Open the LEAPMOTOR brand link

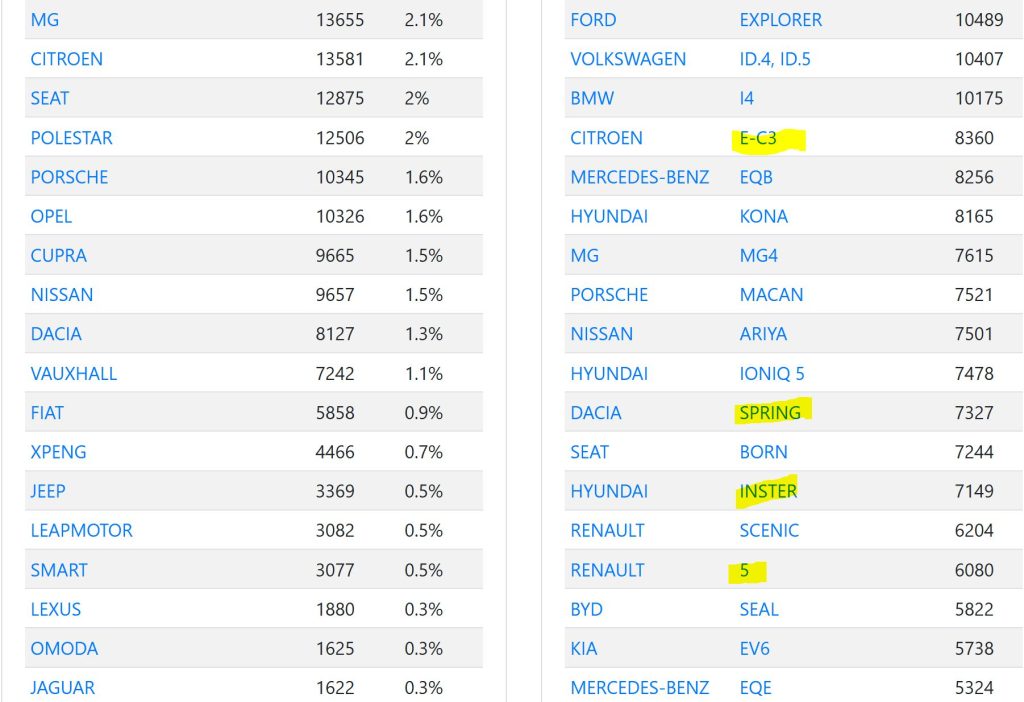(81, 531)
